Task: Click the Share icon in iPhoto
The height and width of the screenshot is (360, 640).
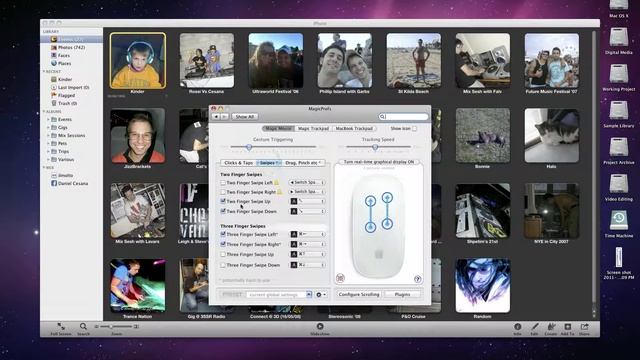Action: click(584, 327)
